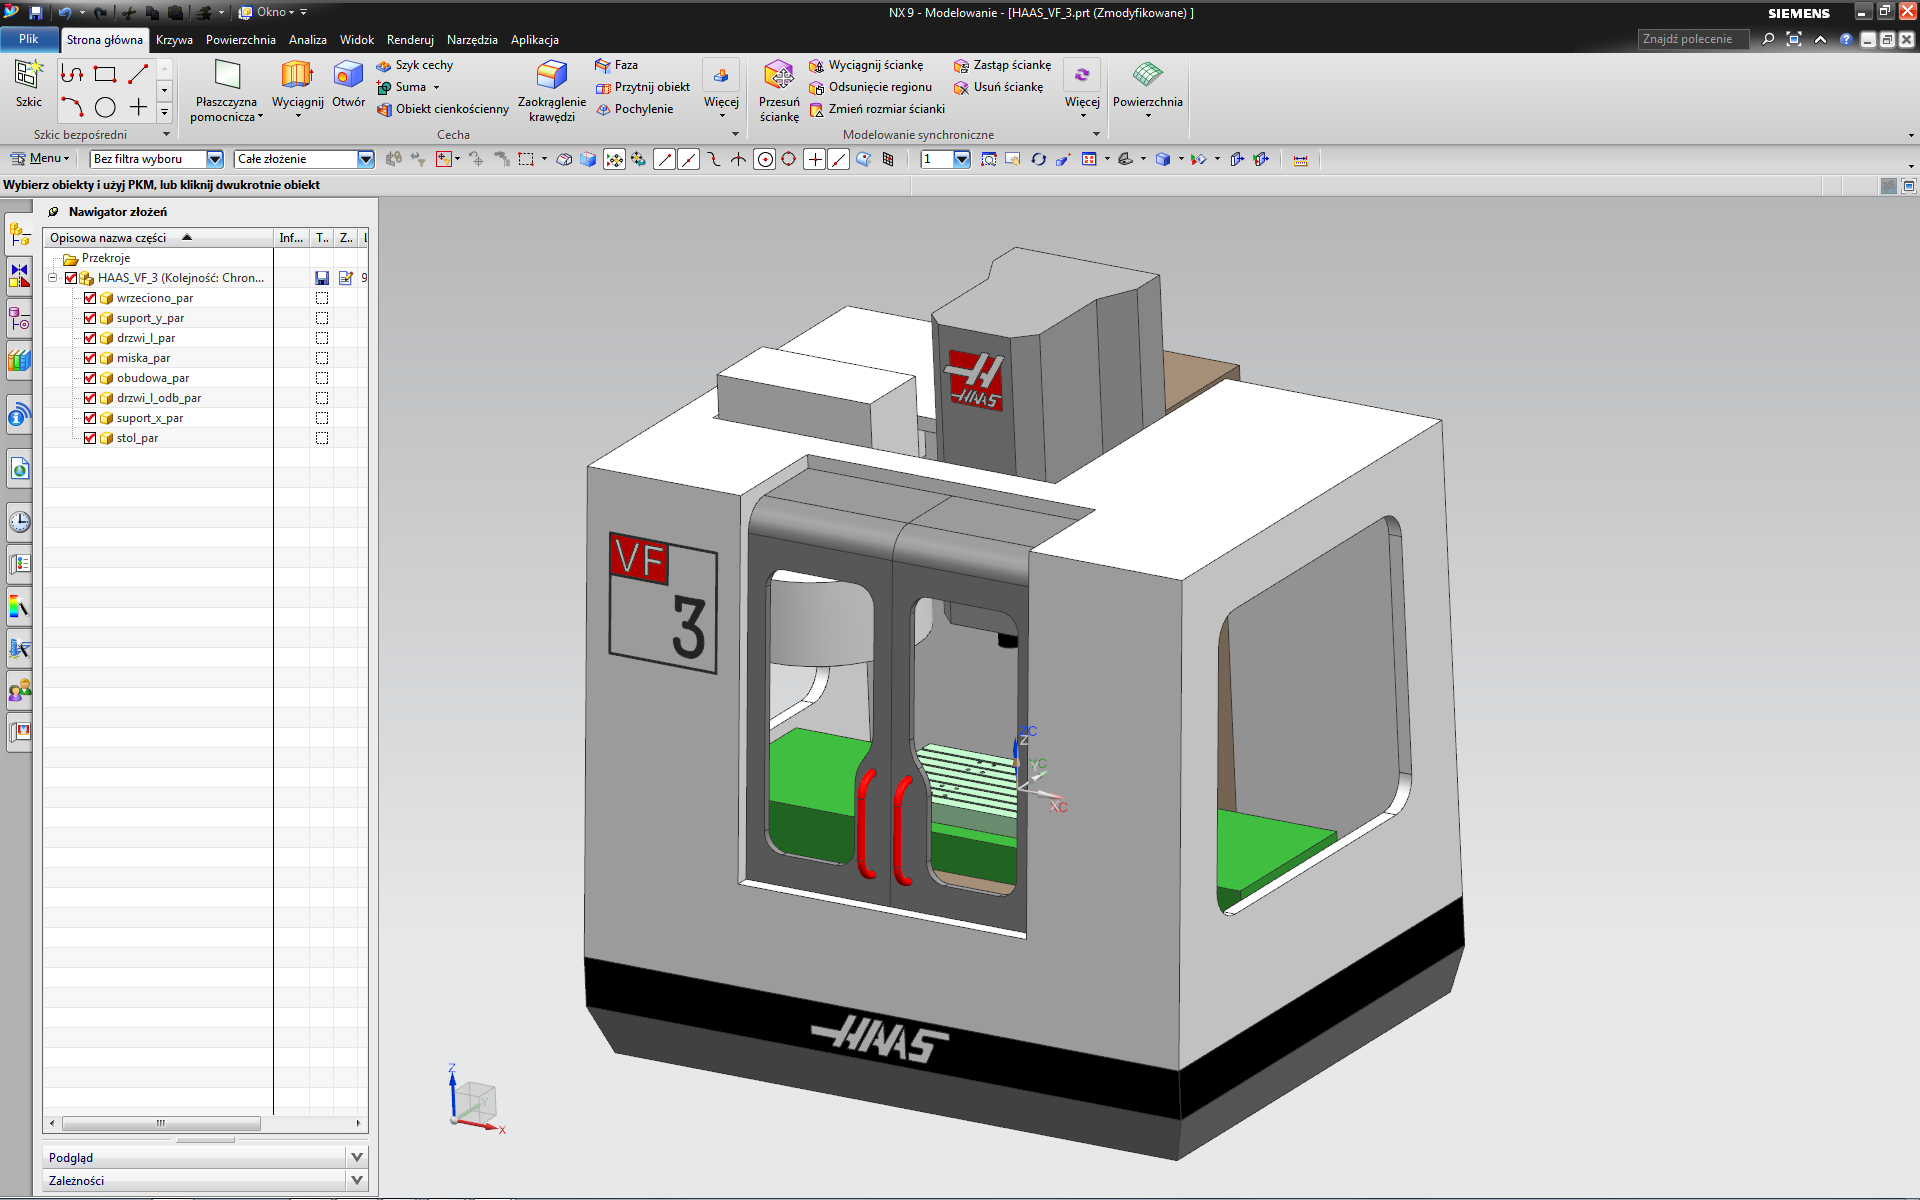Select the Przesuń ściankę move face tool
Screen dimensions: 1920x1200
tap(779, 90)
